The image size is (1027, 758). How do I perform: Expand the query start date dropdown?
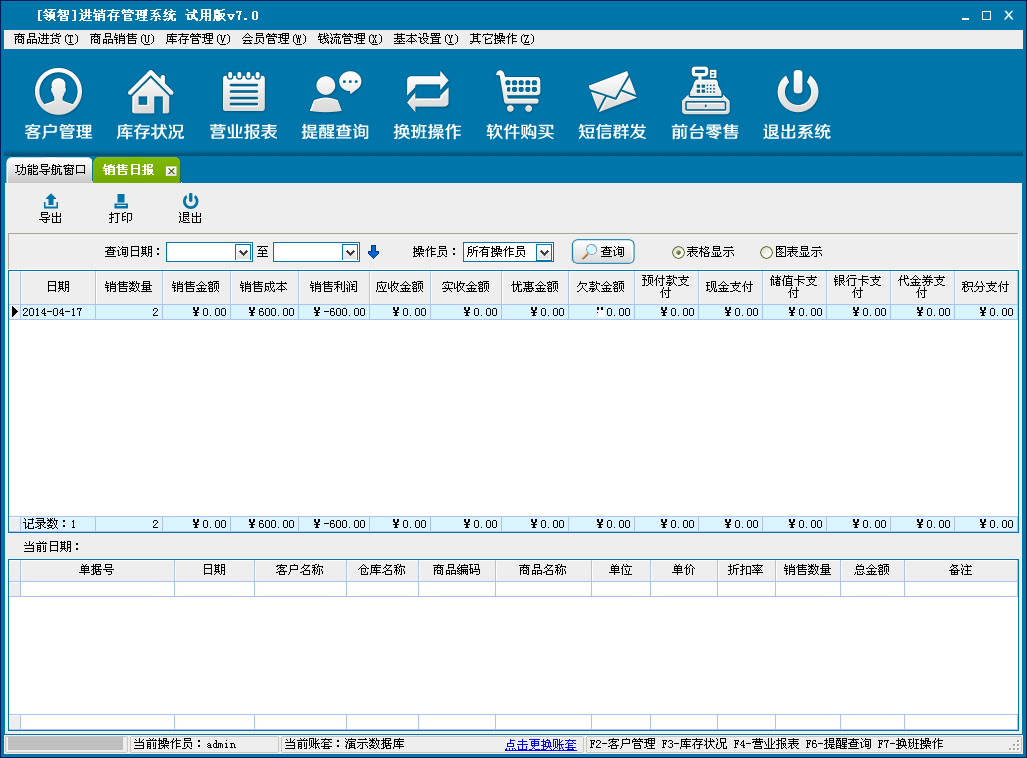(242, 252)
